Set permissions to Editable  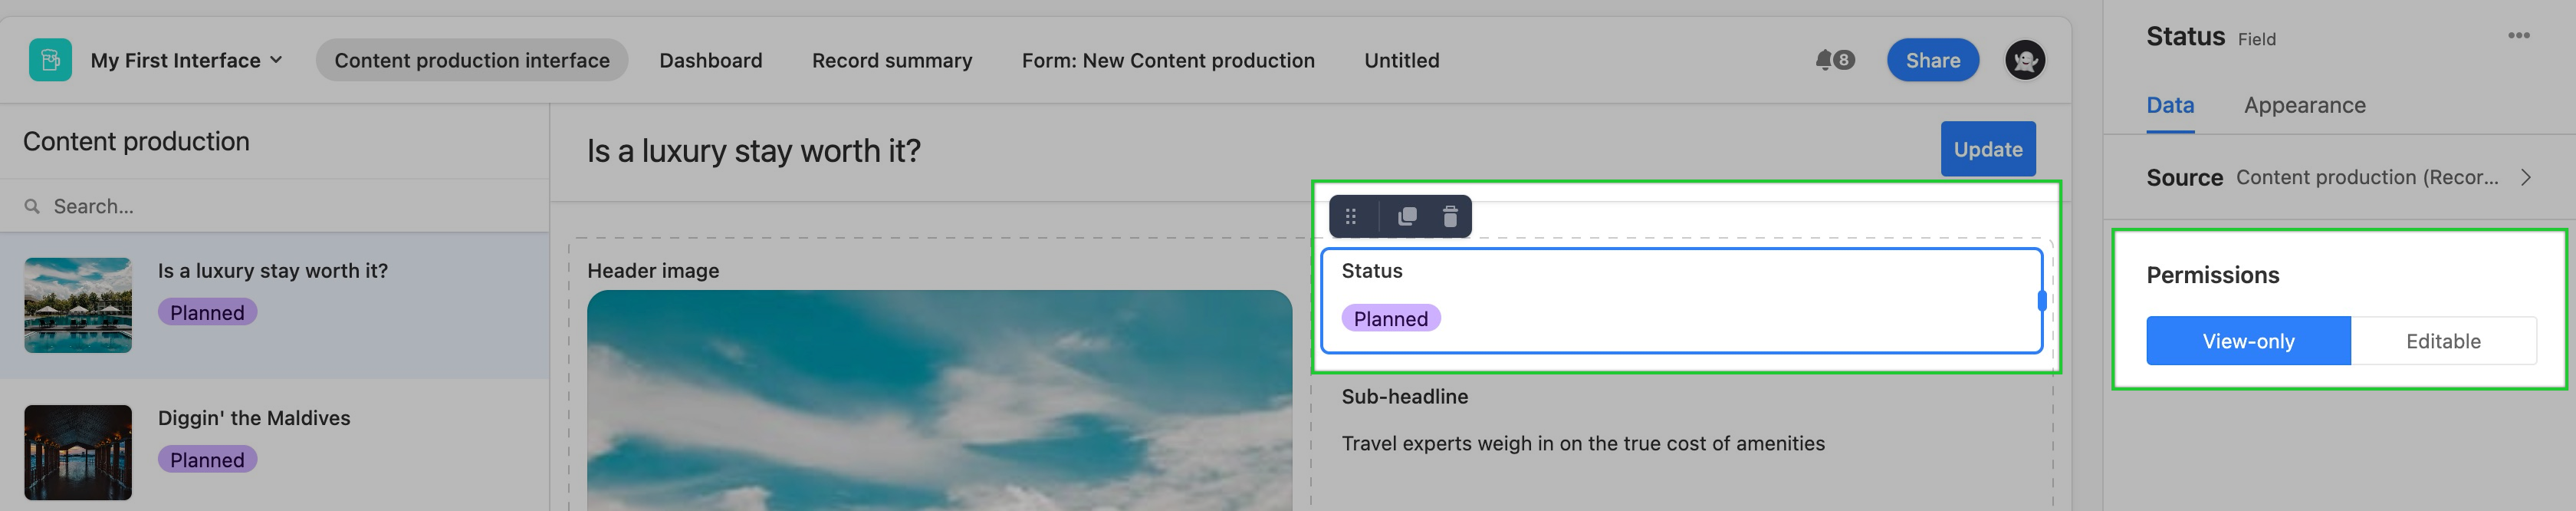coord(2443,341)
